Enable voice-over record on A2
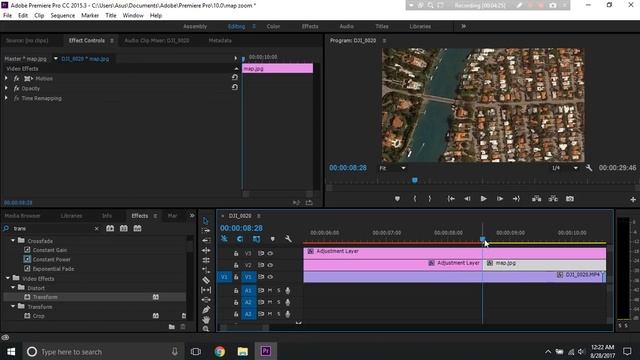 287,302
